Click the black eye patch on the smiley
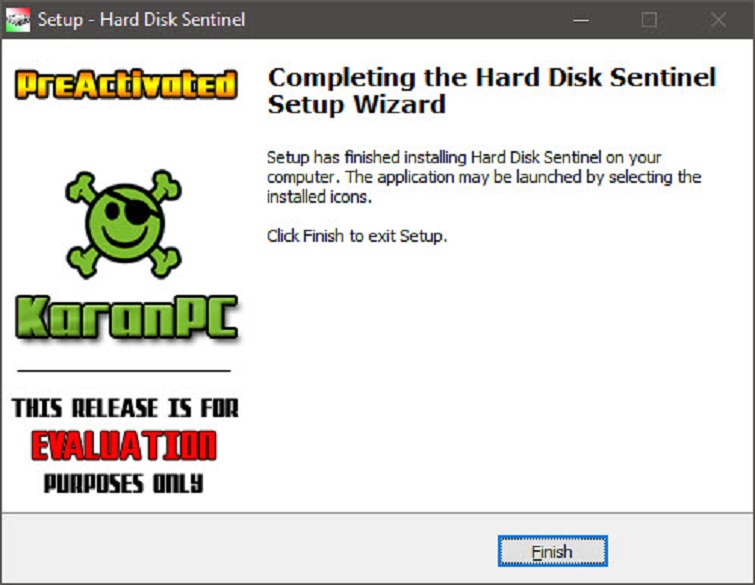This screenshot has width=755, height=585. (x=138, y=211)
